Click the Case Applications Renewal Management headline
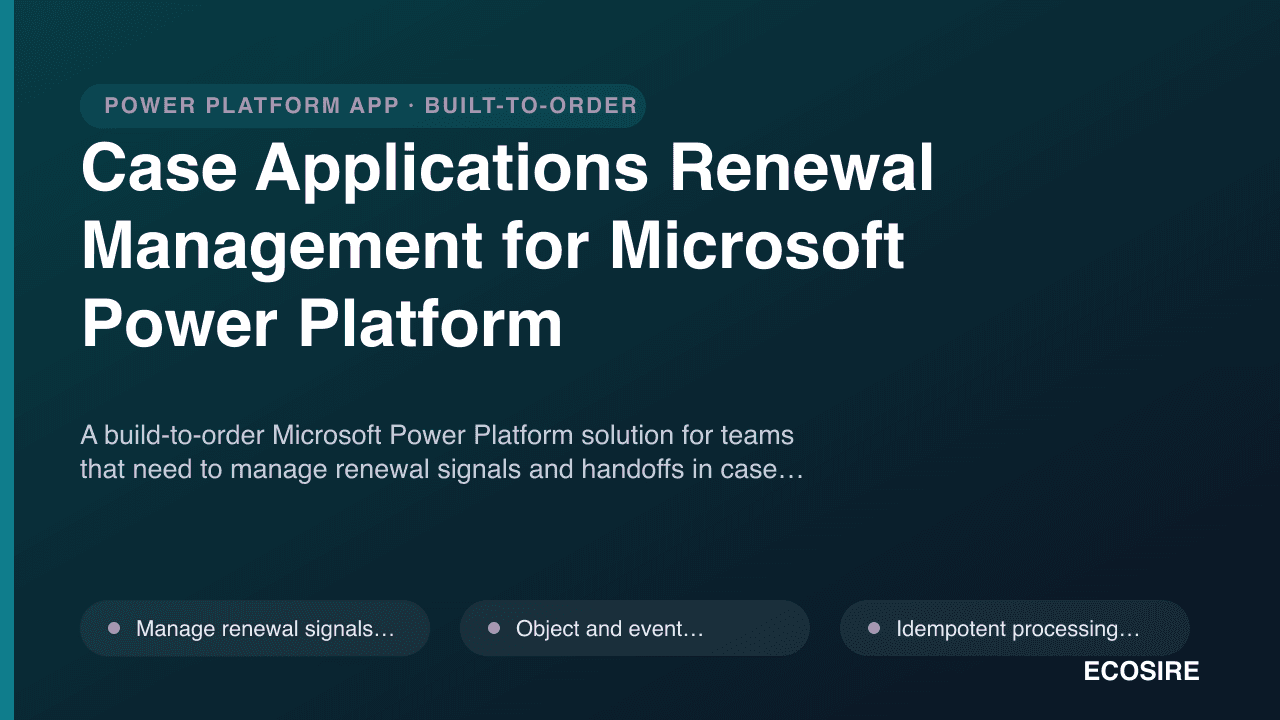Screen dimensions: 1280x720 (508, 246)
